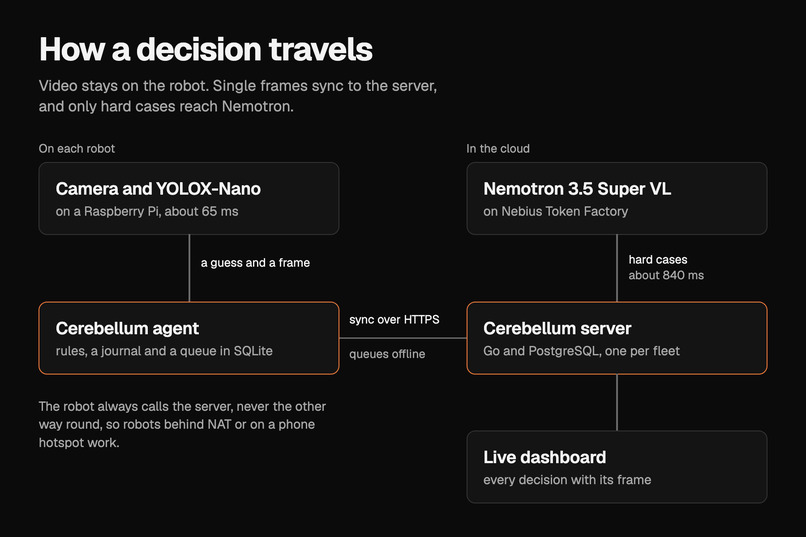This screenshot has width=806, height=537.
Task: Click the 'hard cases' connector label
Action: [657, 260]
